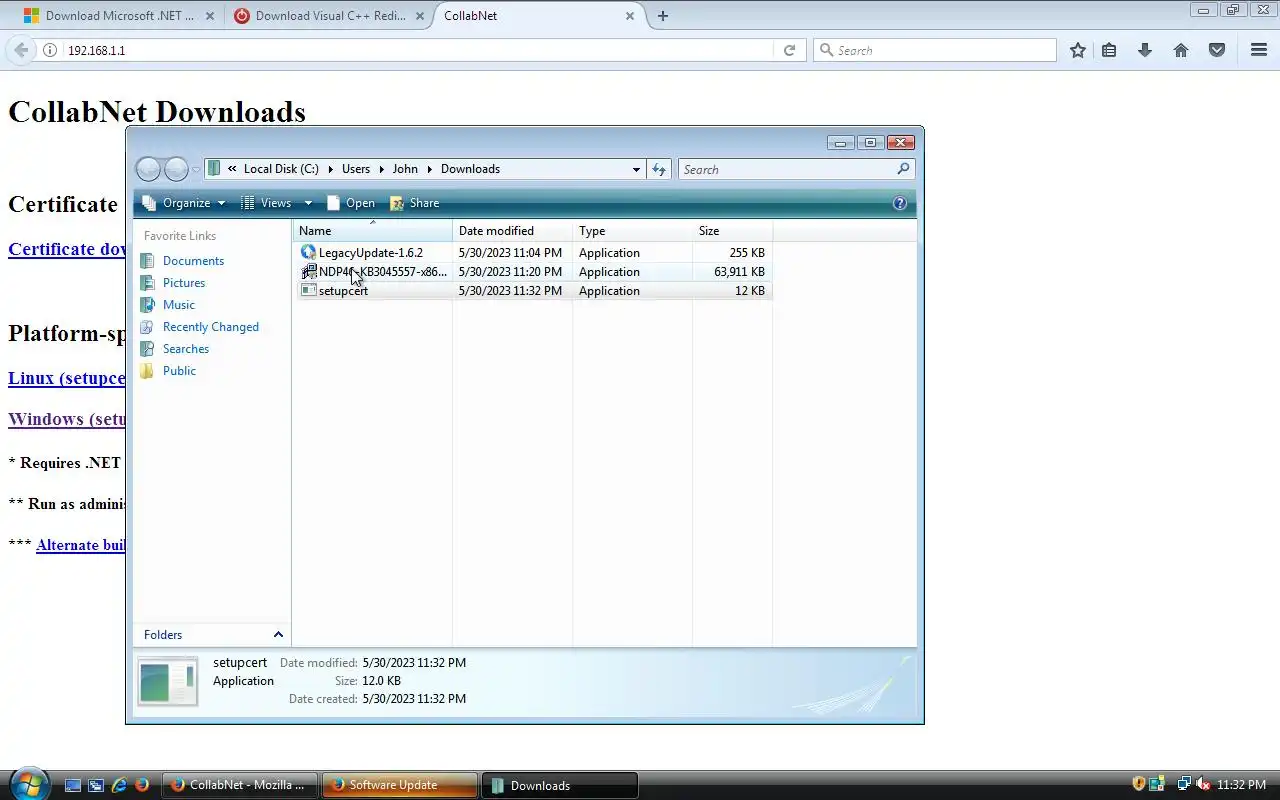Click Share in Explorer toolbar
The width and height of the screenshot is (1280, 800).
415,203
